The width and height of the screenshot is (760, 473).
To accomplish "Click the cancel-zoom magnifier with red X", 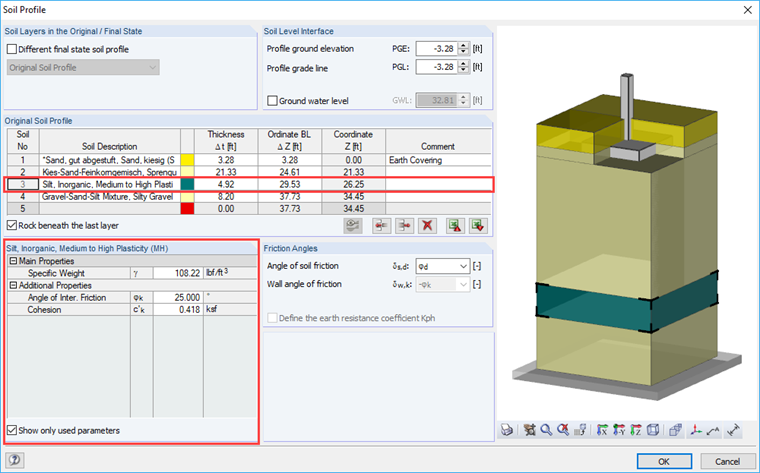I will point(563,430).
